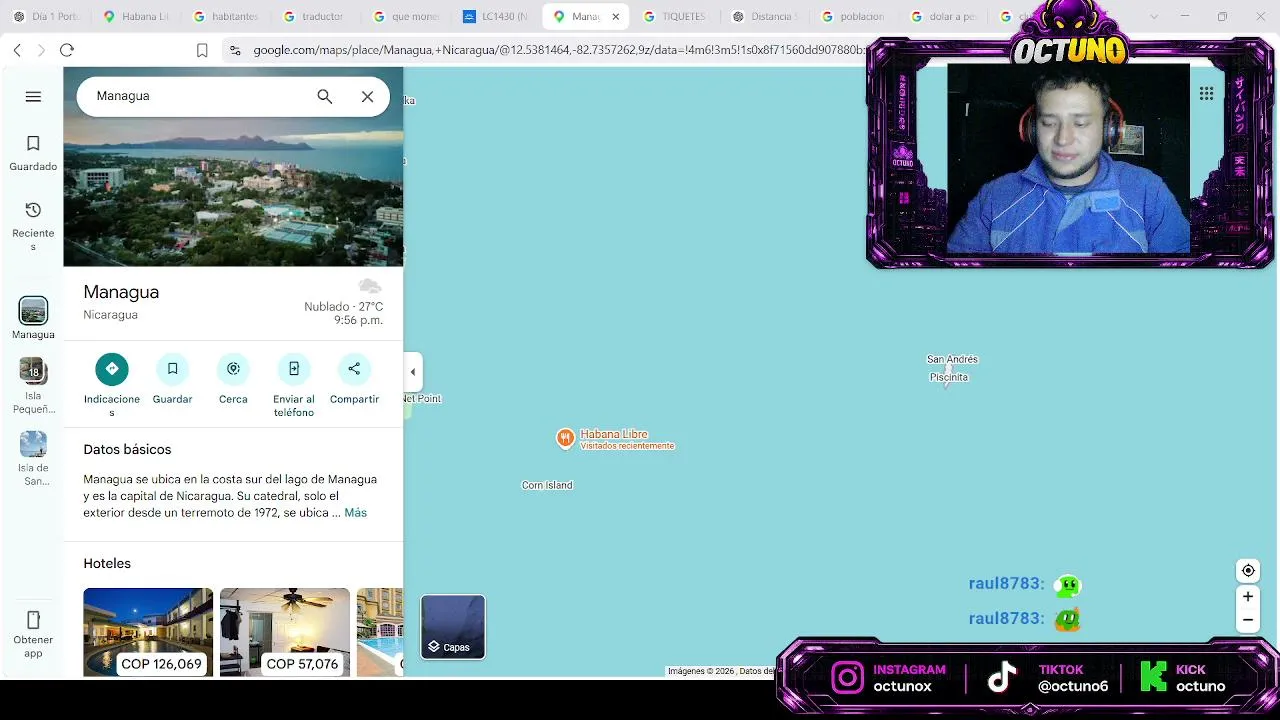Click the Corn Island map label

tap(547, 485)
